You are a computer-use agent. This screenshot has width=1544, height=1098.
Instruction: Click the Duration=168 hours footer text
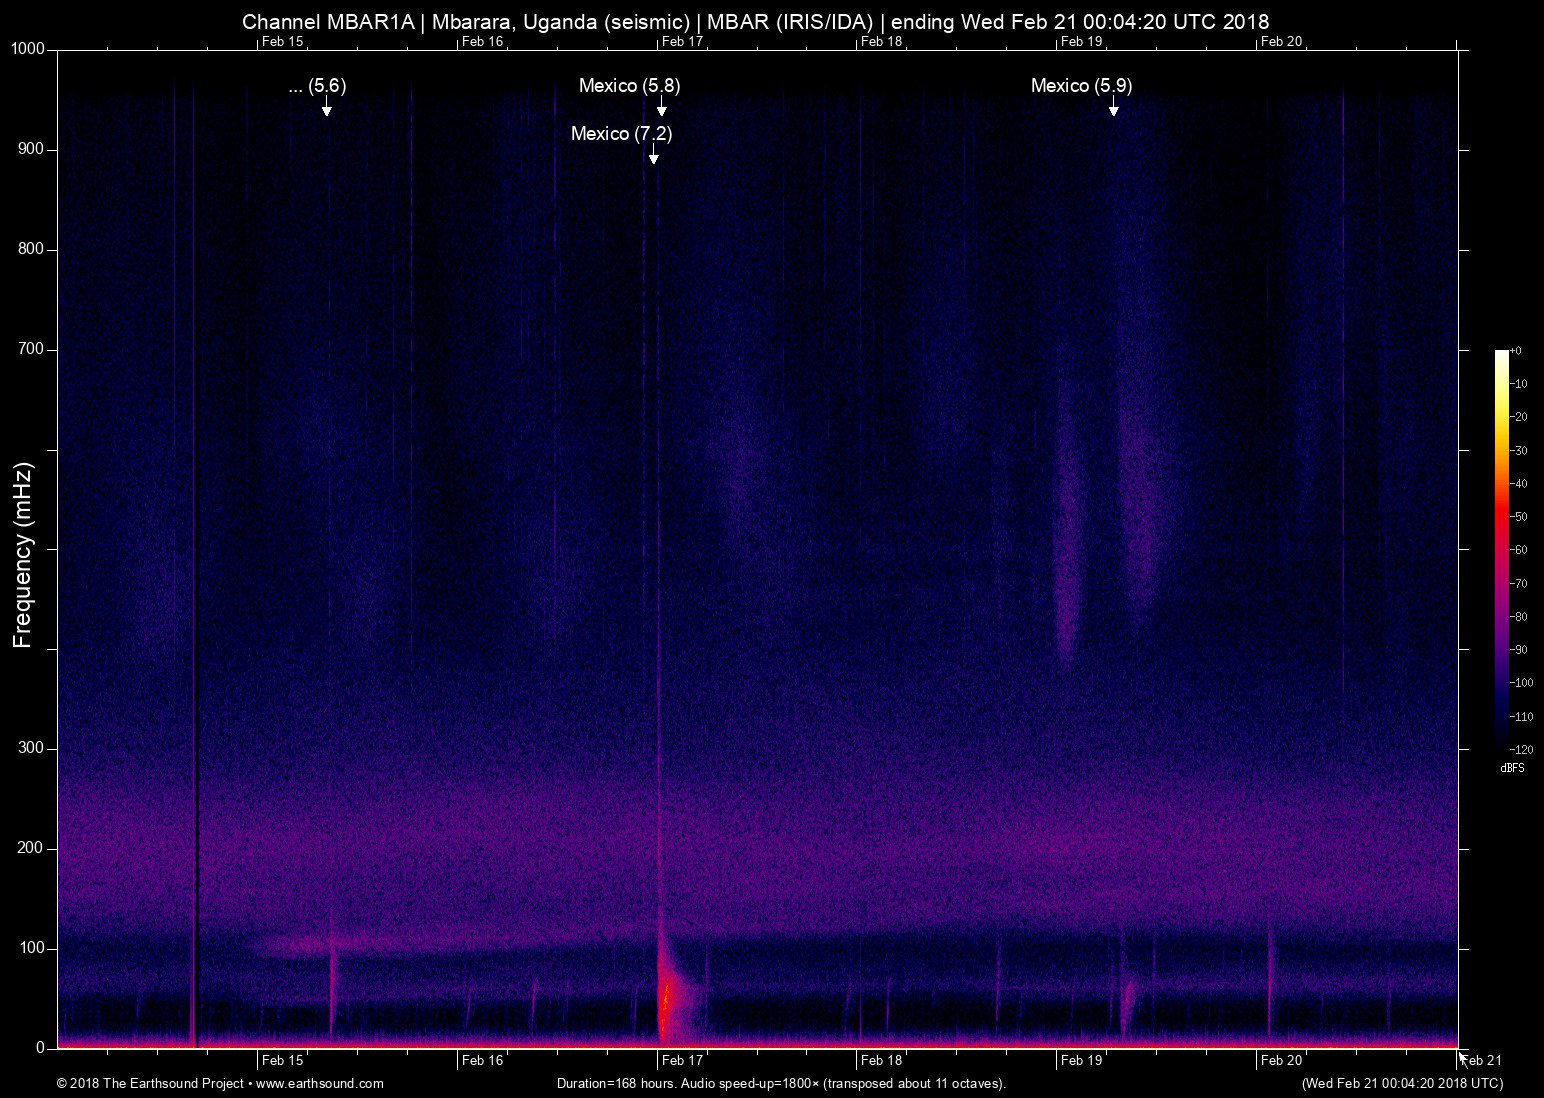780,1083
